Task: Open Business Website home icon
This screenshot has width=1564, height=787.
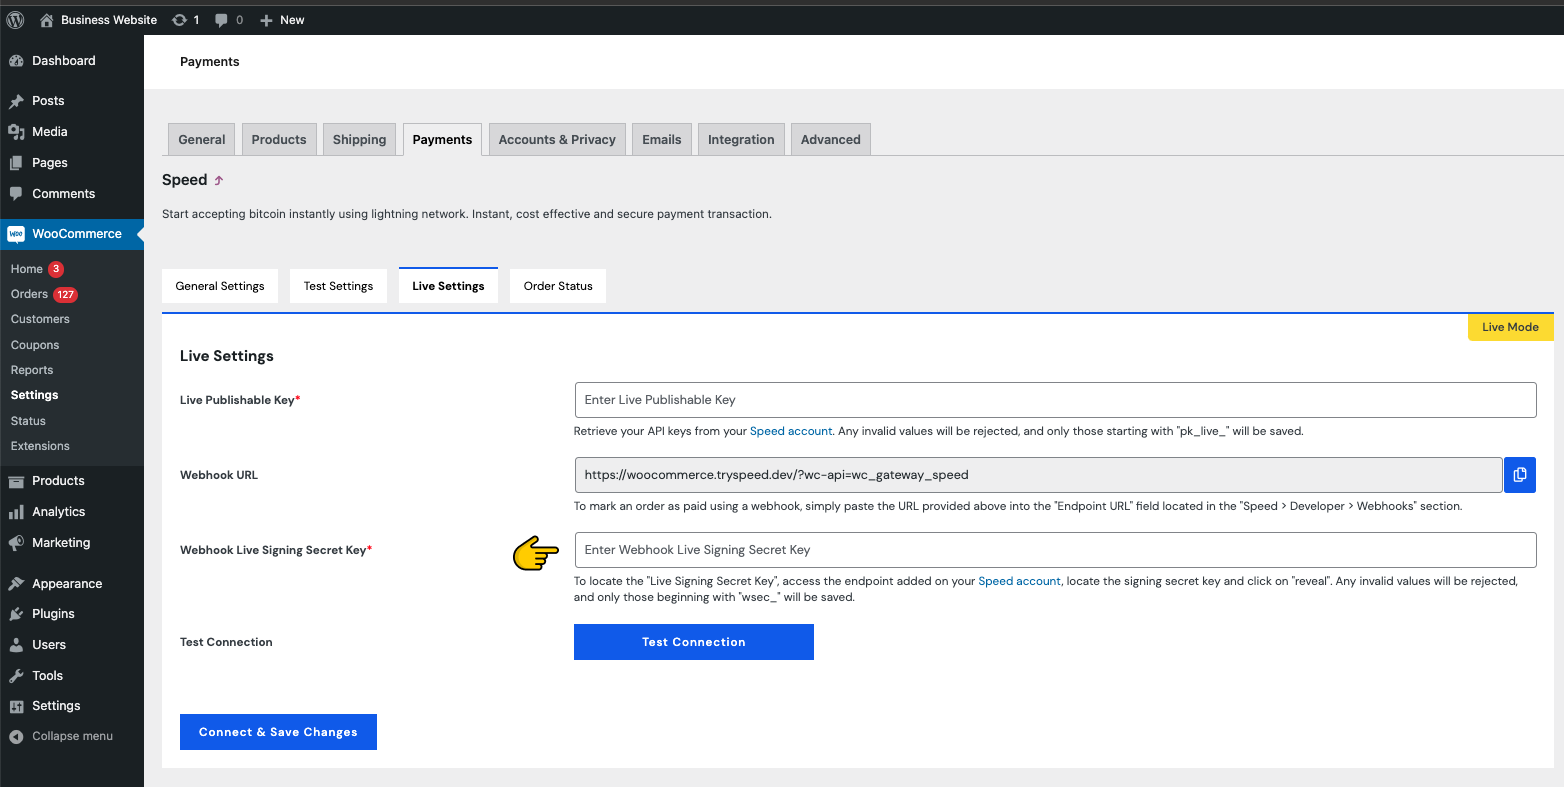Action: pyautogui.click(x=47, y=20)
